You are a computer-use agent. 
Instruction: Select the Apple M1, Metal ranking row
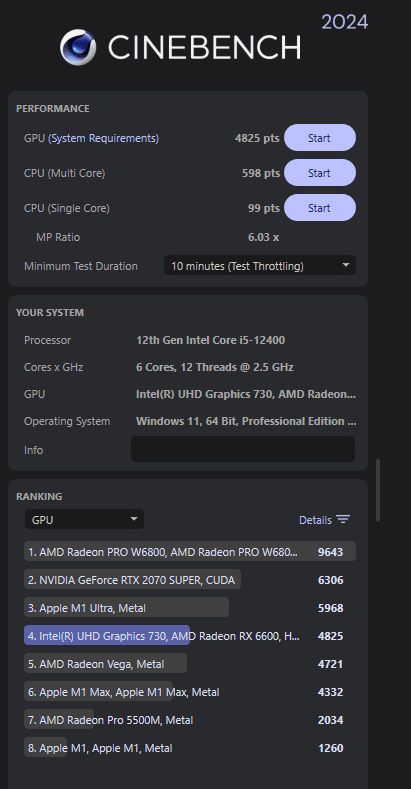tap(190, 748)
